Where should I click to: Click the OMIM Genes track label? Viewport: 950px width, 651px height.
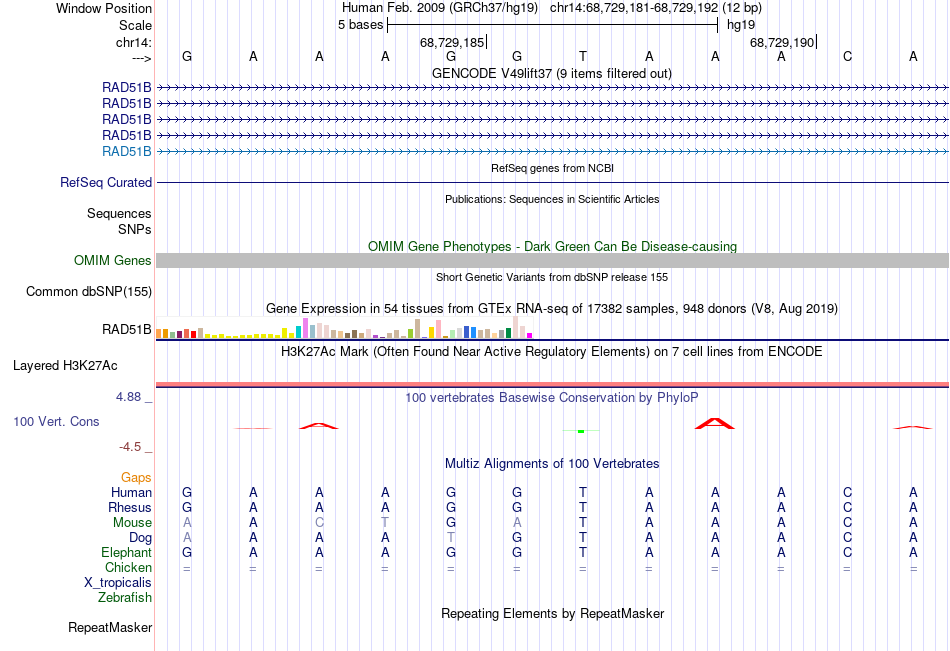(113, 261)
